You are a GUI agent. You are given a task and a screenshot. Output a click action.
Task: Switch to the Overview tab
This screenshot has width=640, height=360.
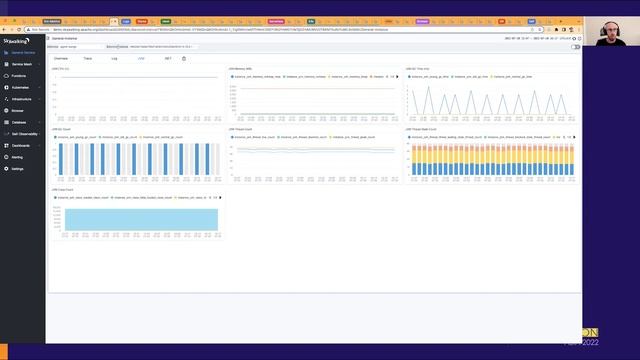[61, 58]
